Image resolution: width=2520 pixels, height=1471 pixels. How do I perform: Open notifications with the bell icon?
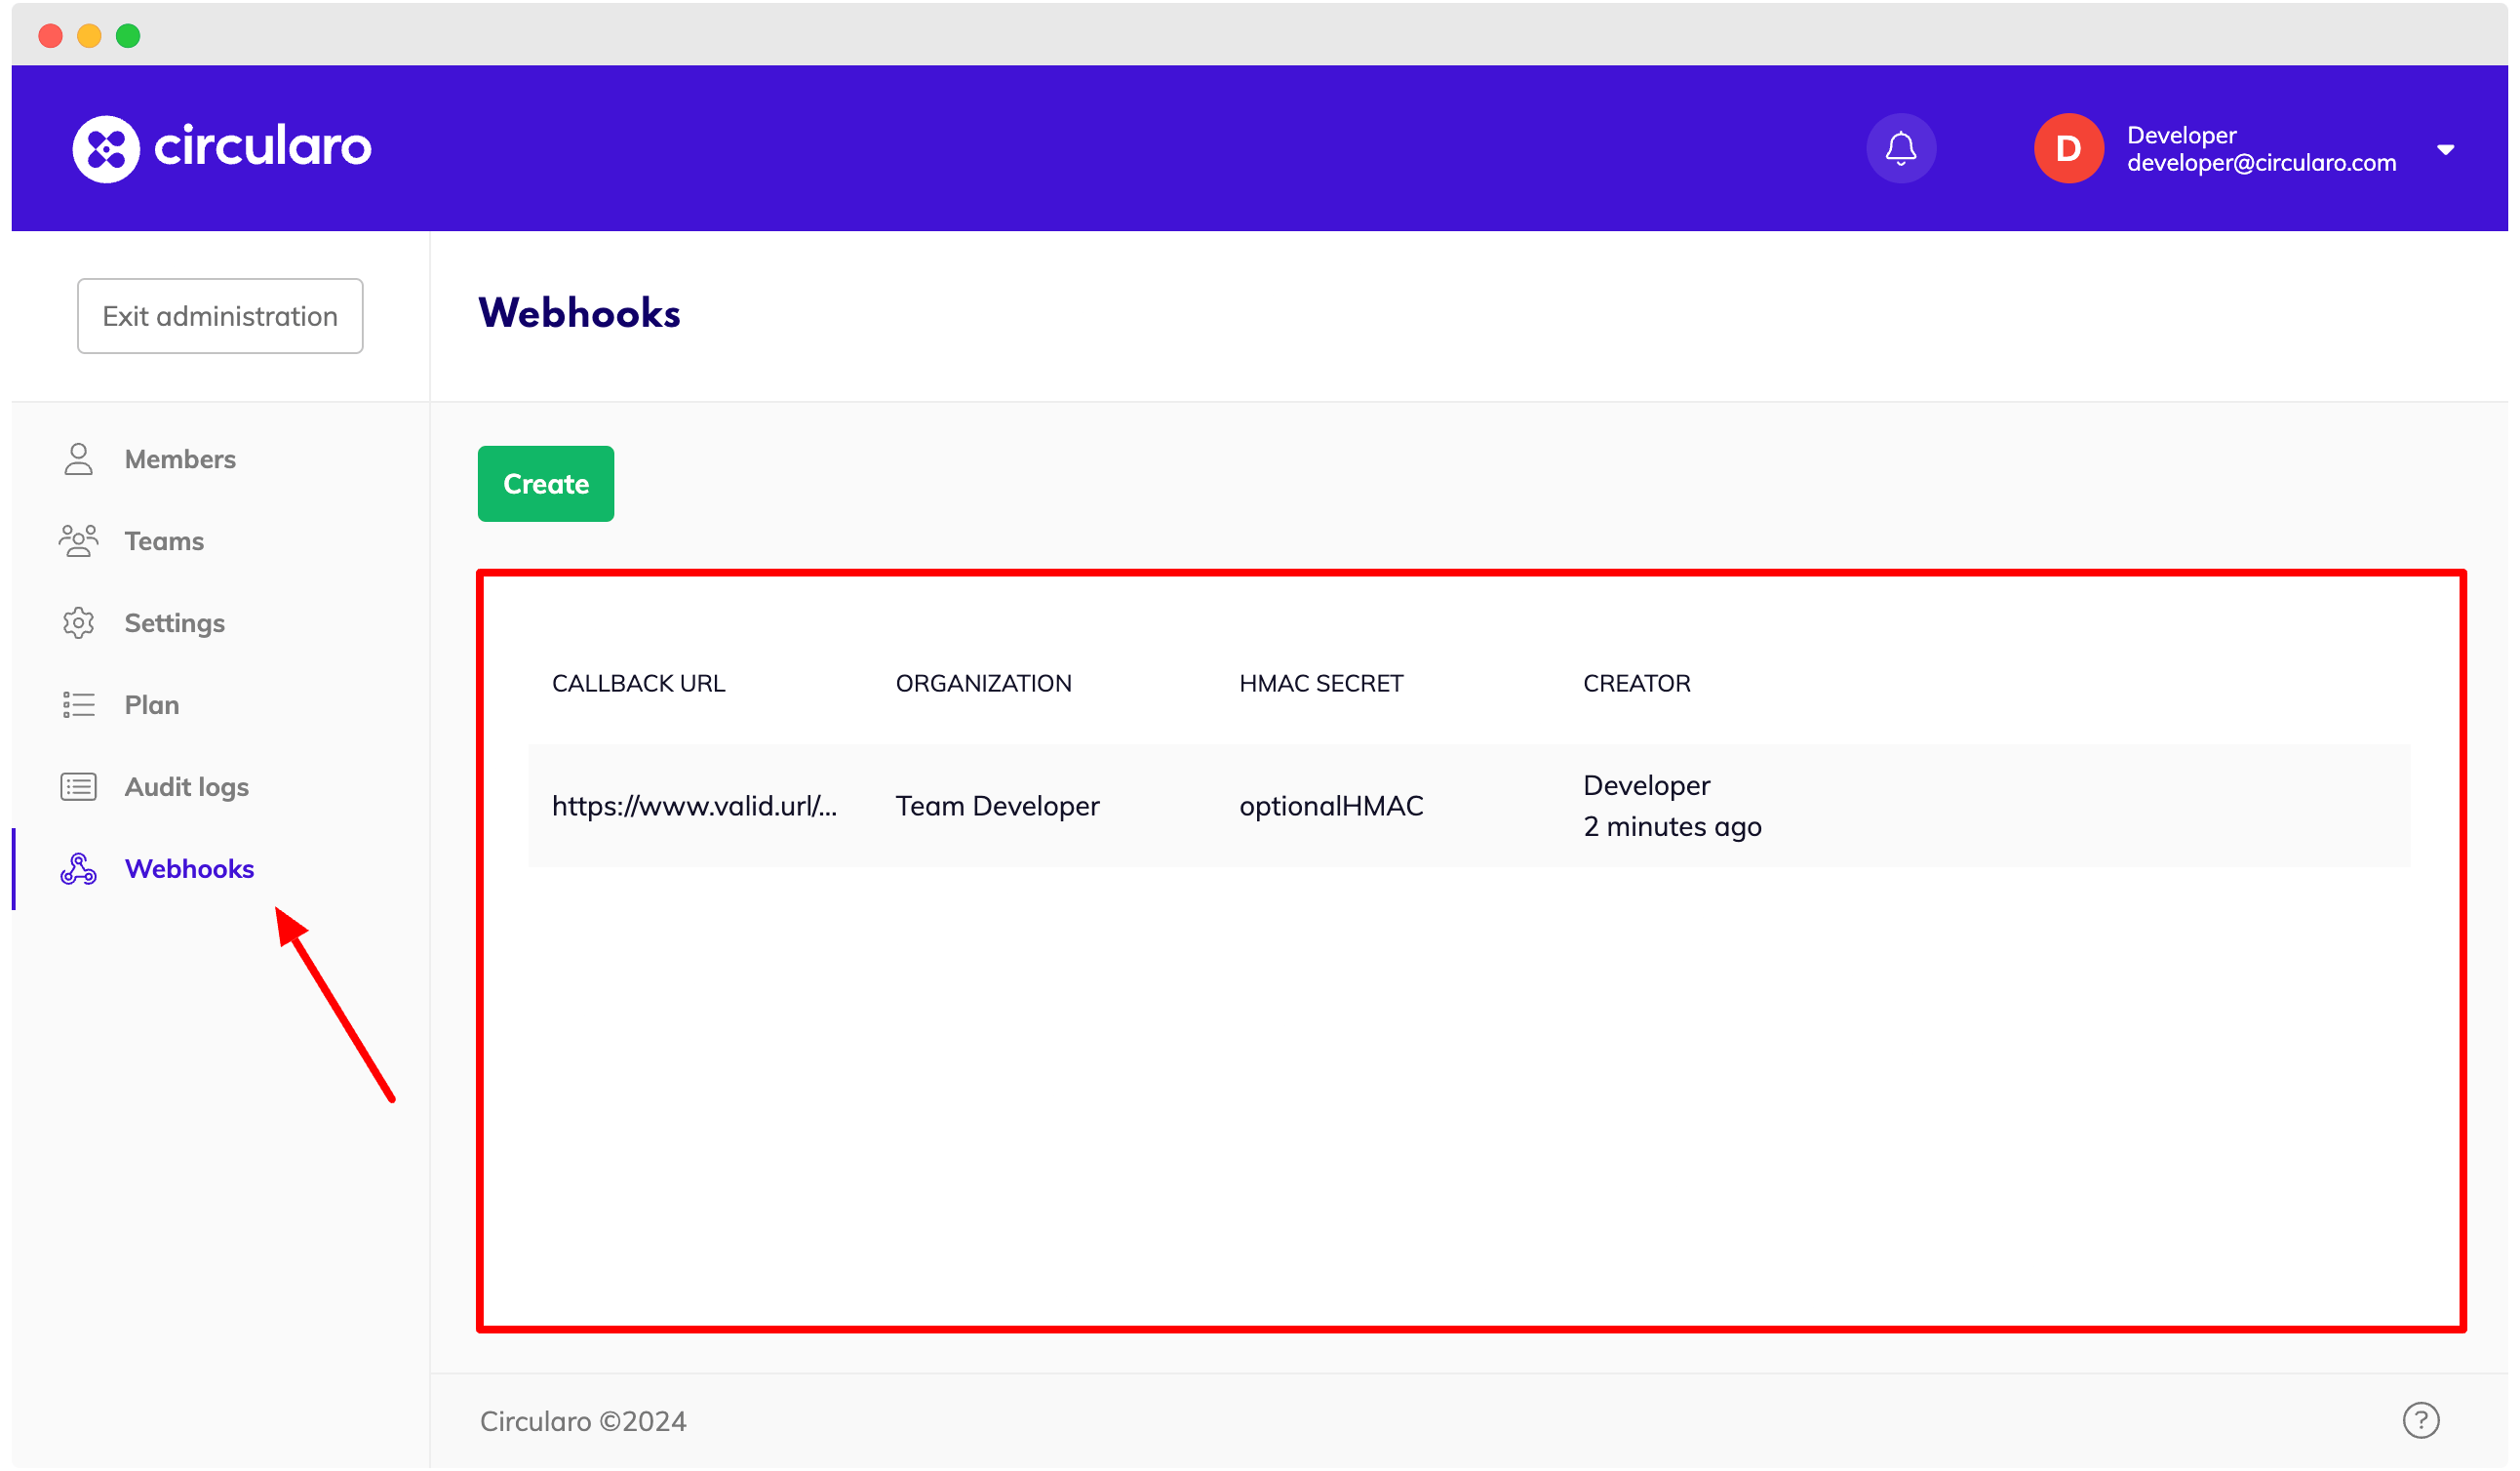click(1900, 147)
